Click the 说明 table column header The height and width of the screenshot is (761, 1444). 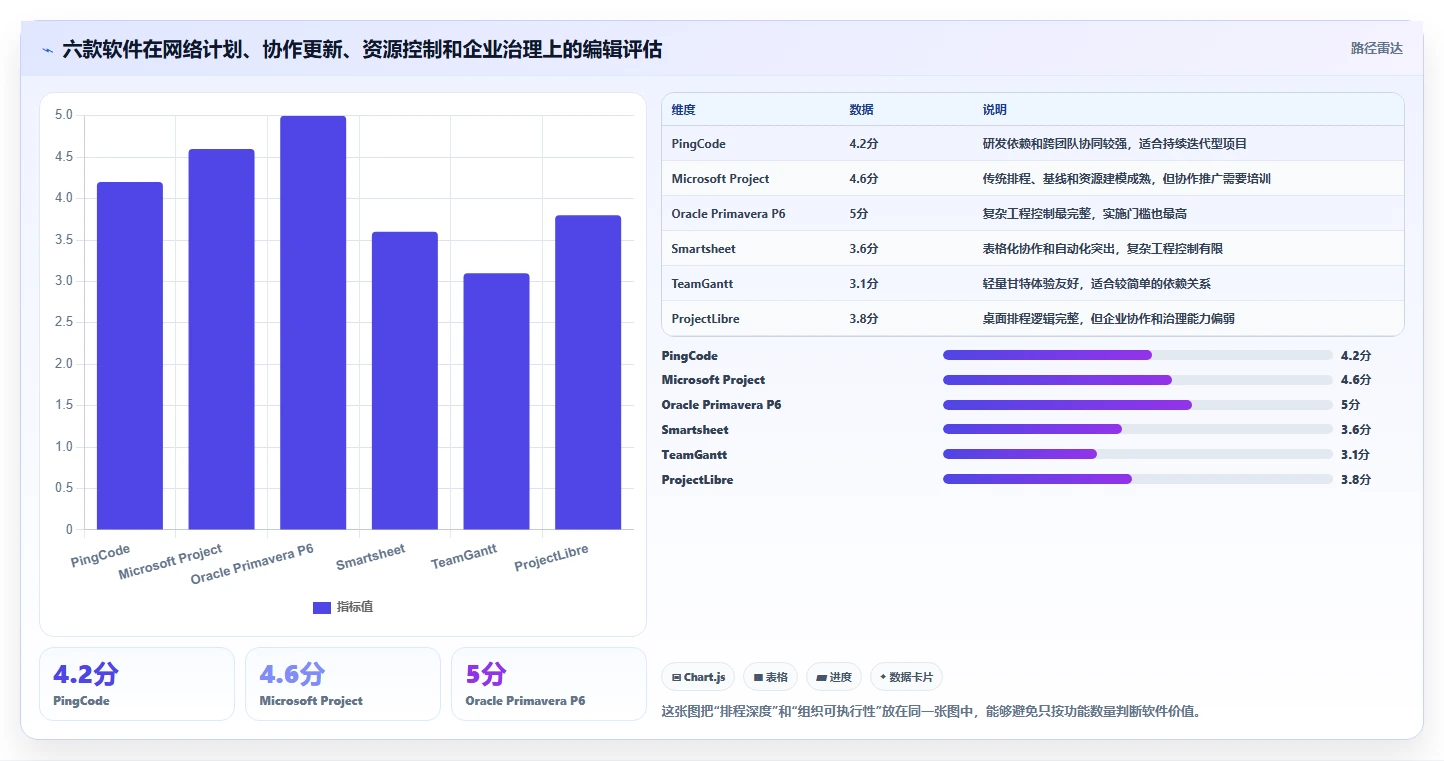(x=995, y=110)
